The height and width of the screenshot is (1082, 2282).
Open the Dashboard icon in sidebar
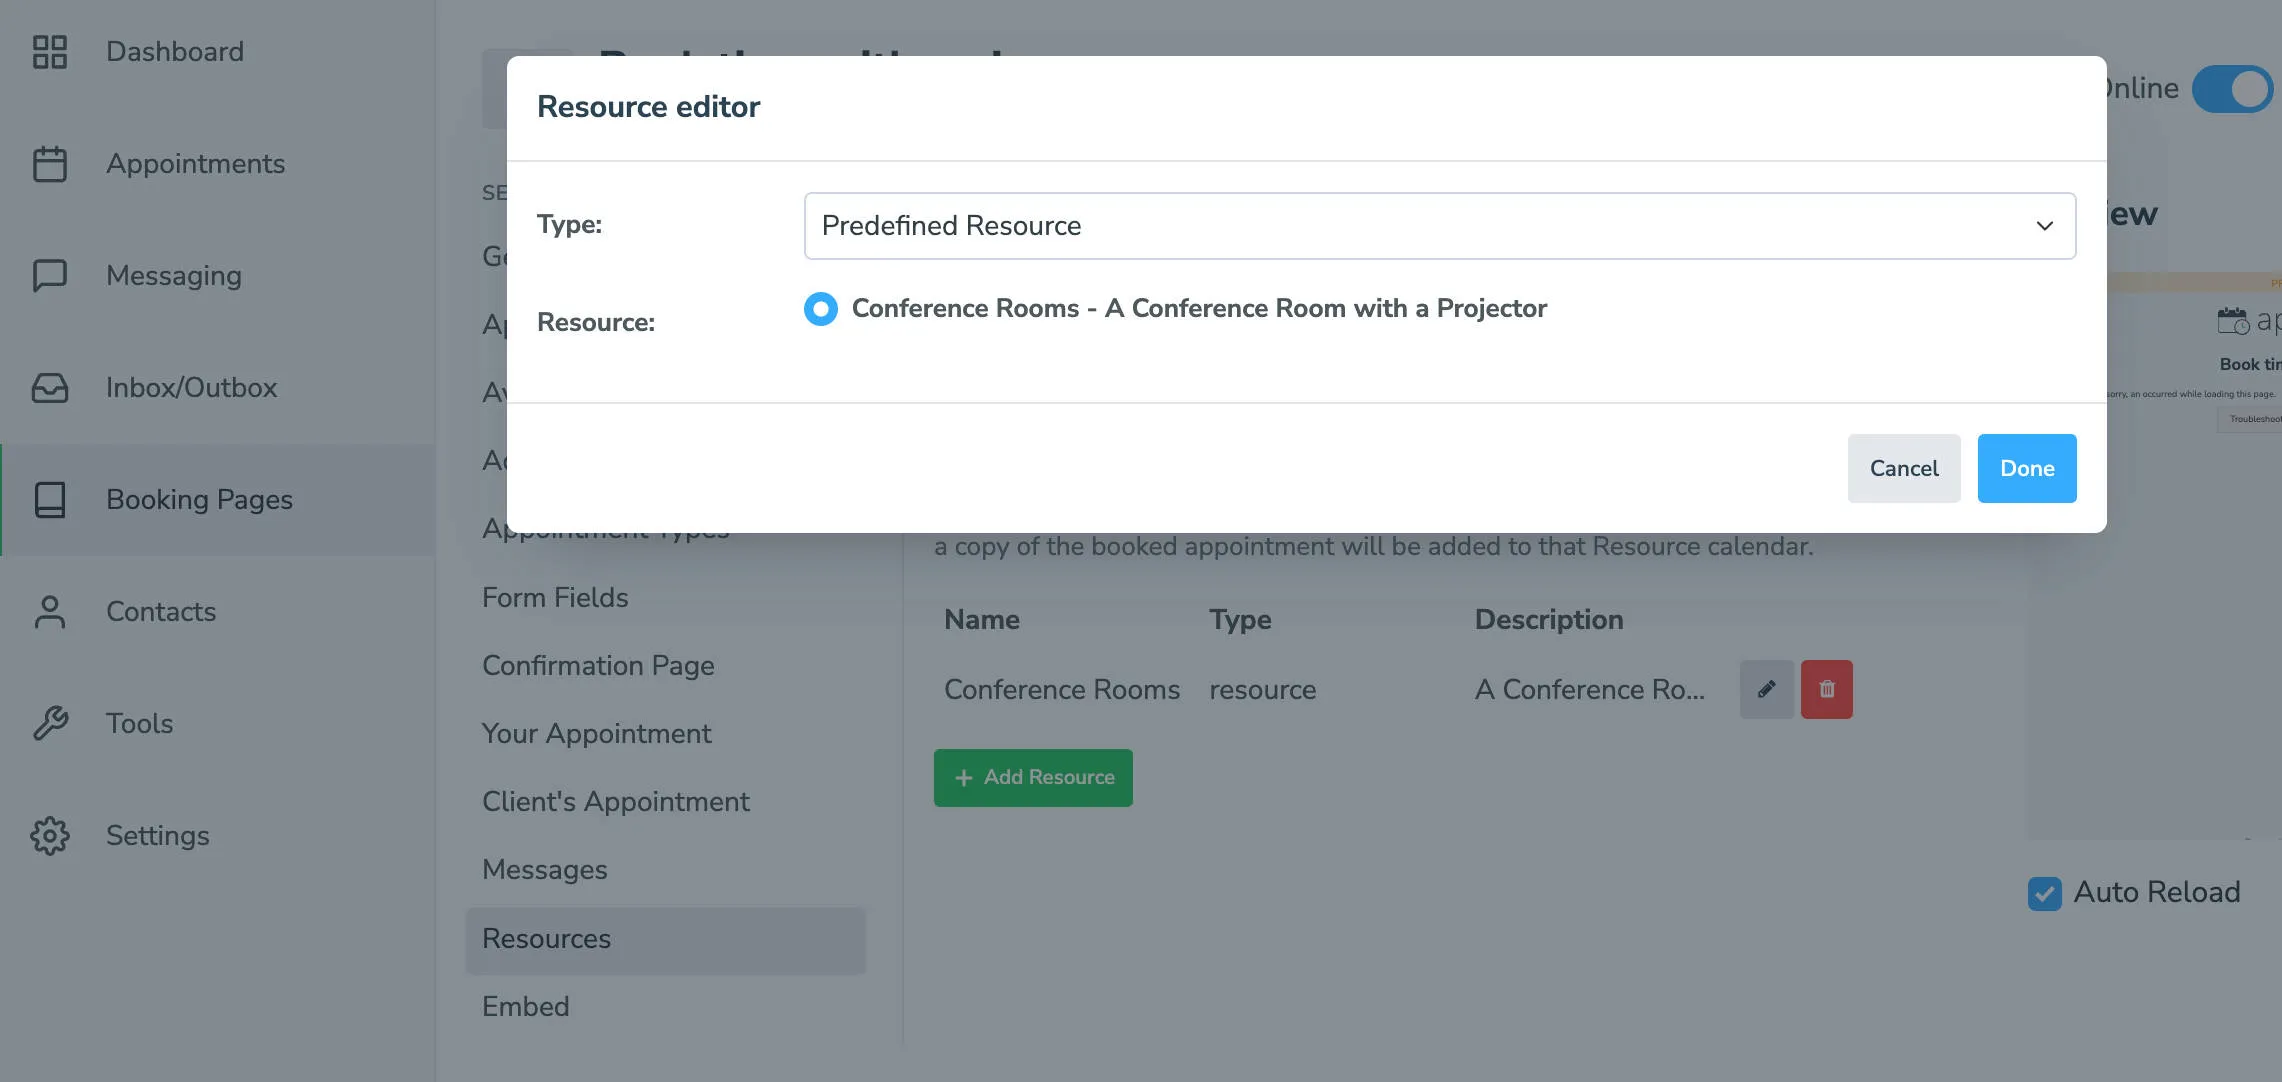[x=50, y=52]
